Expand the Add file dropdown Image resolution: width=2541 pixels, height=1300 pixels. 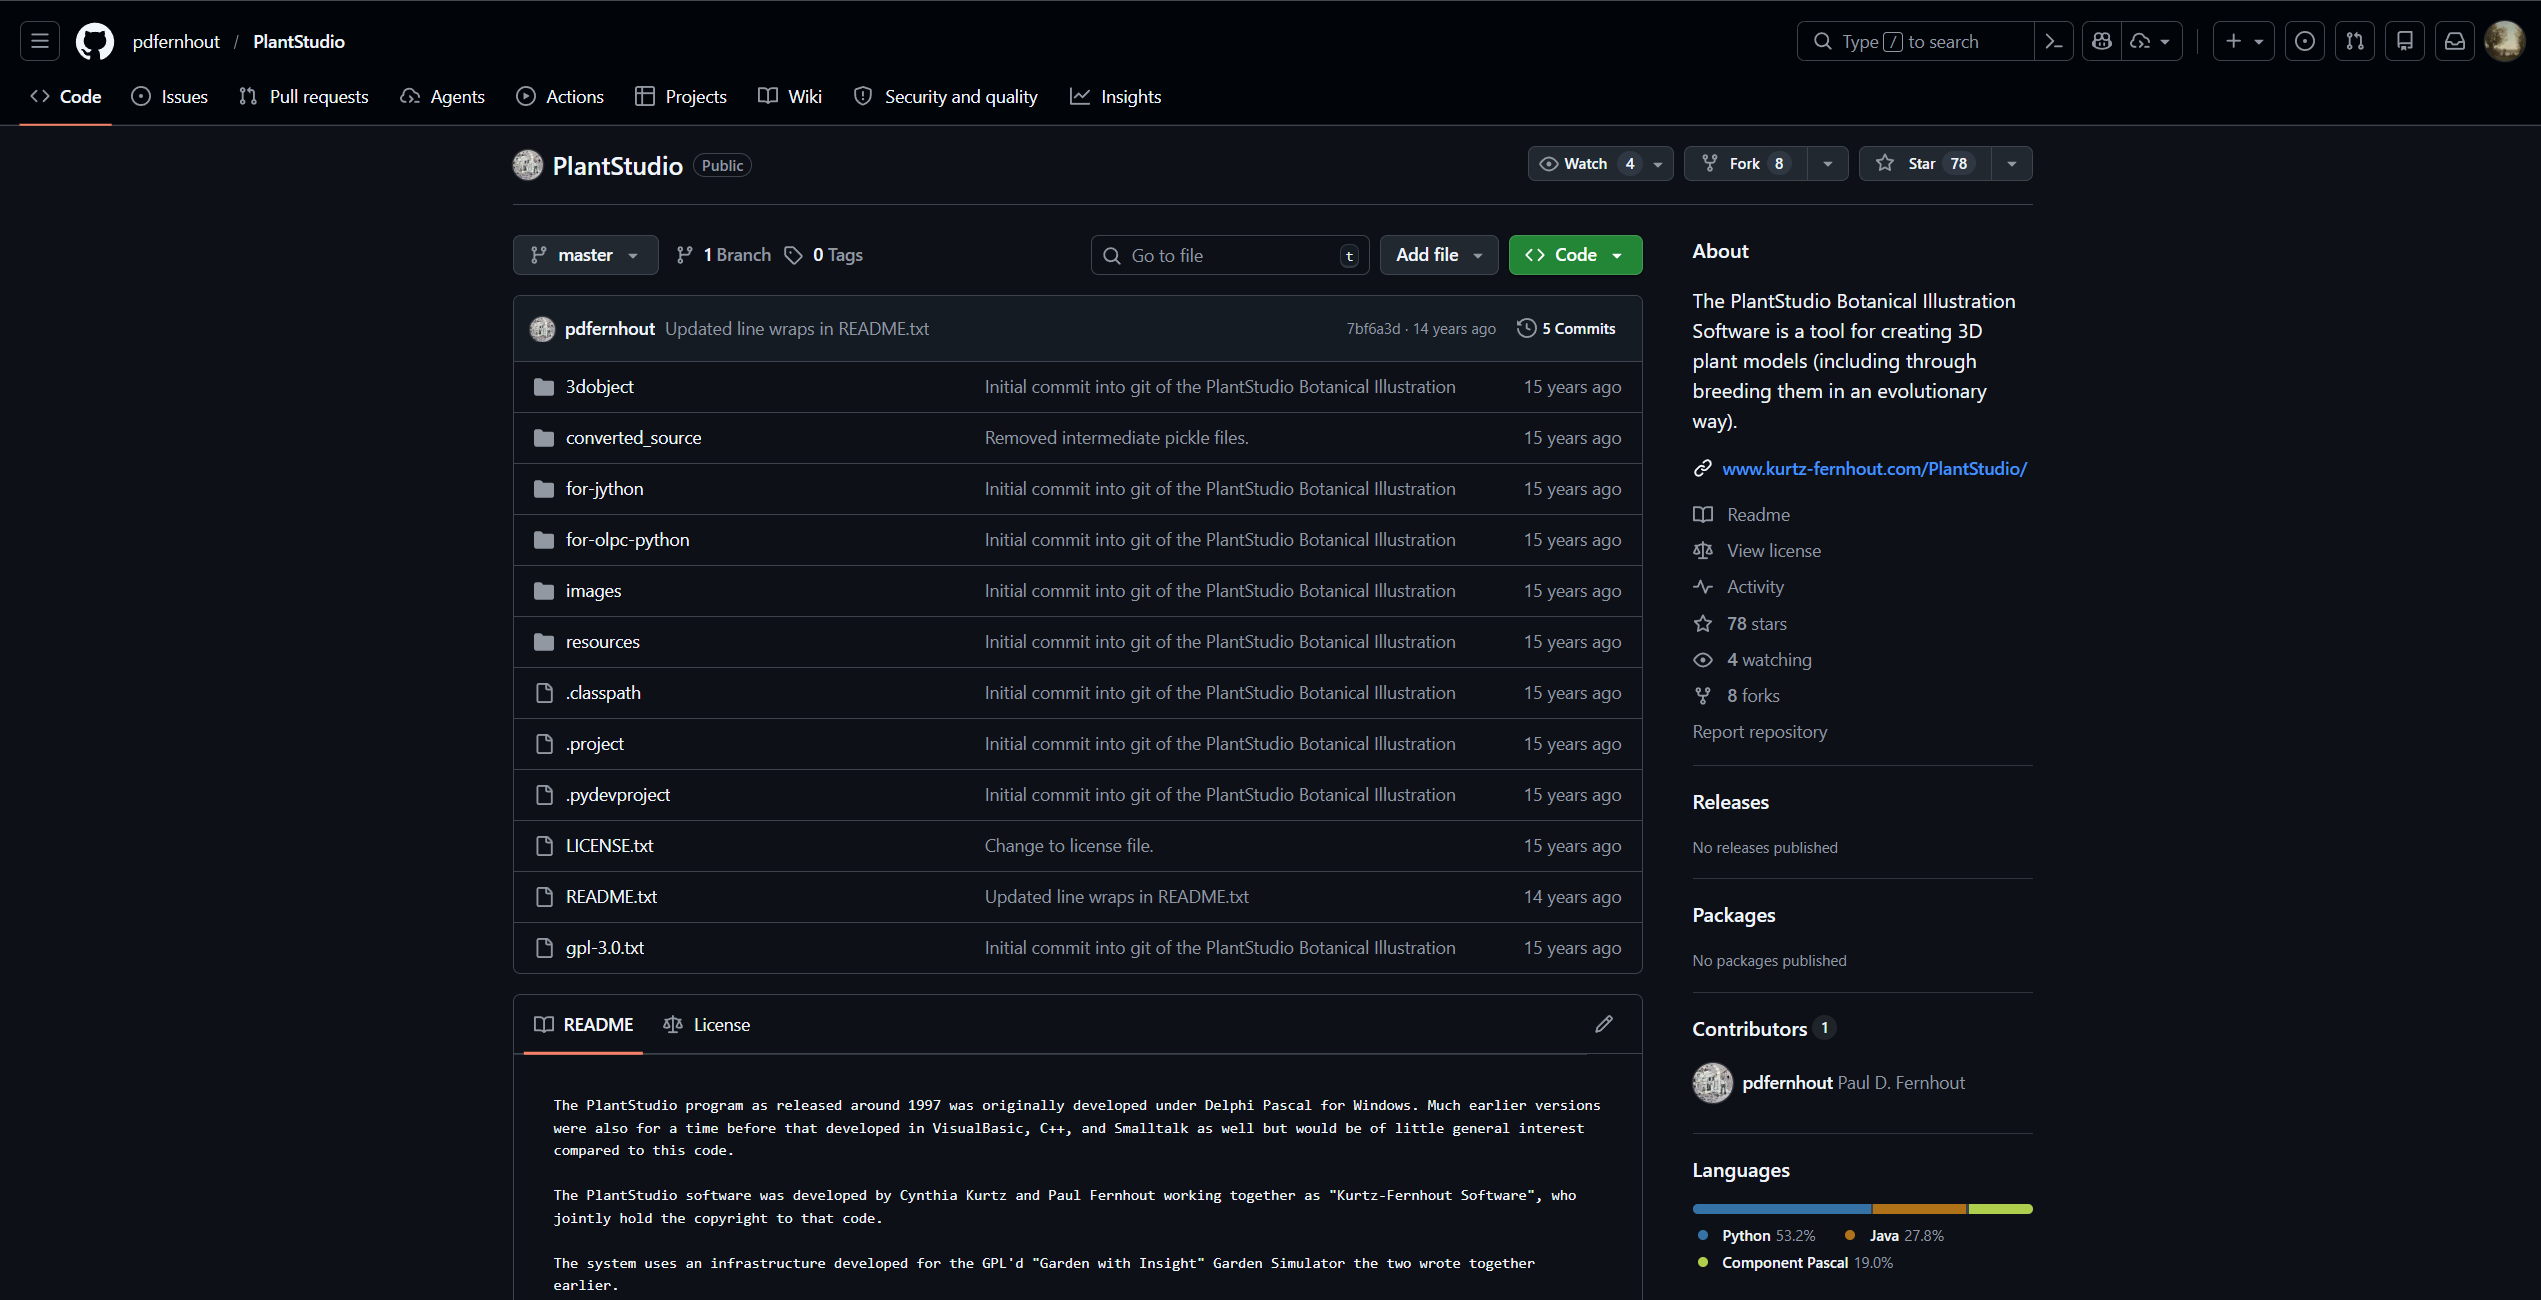click(x=1438, y=255)
